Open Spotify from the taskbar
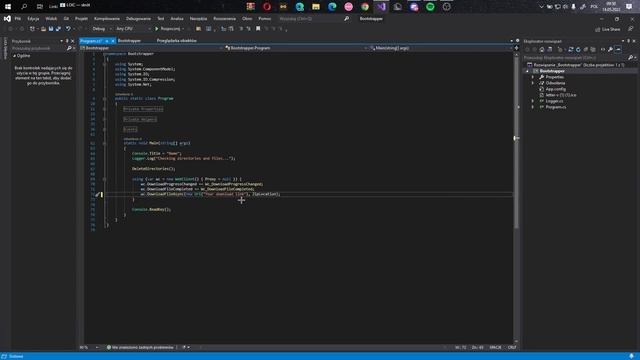The image size is (640, 360). pos(430,7)
